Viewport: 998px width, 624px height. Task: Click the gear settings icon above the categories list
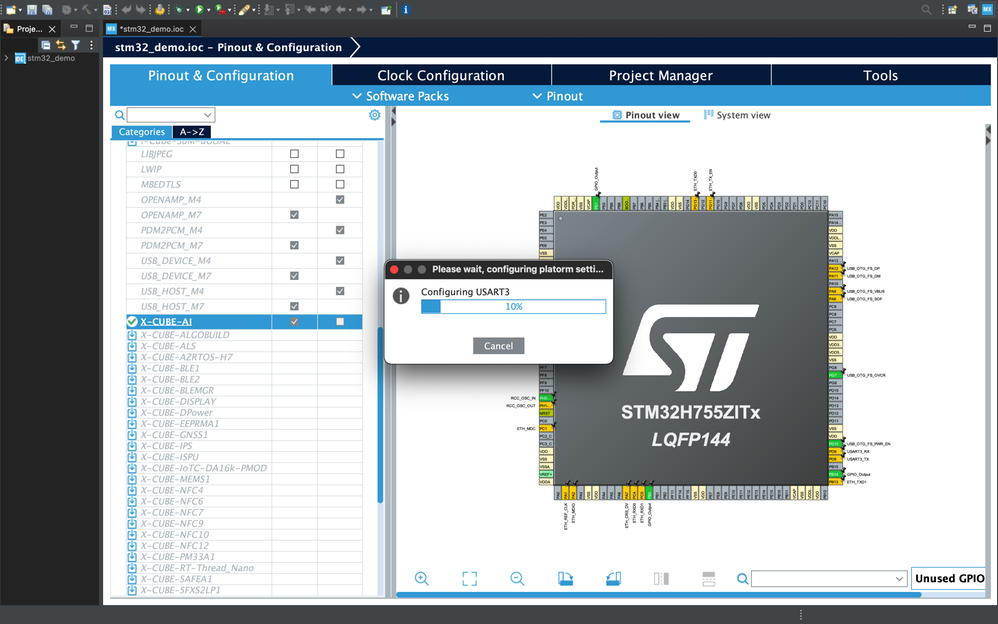(x=375, y=115)
